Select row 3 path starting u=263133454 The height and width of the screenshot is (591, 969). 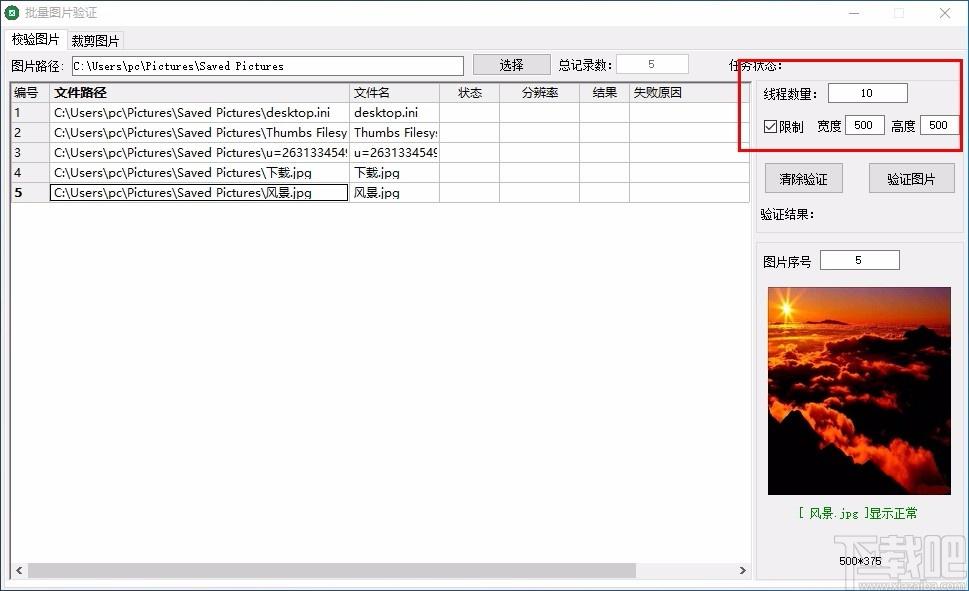(x=199, y=153)
